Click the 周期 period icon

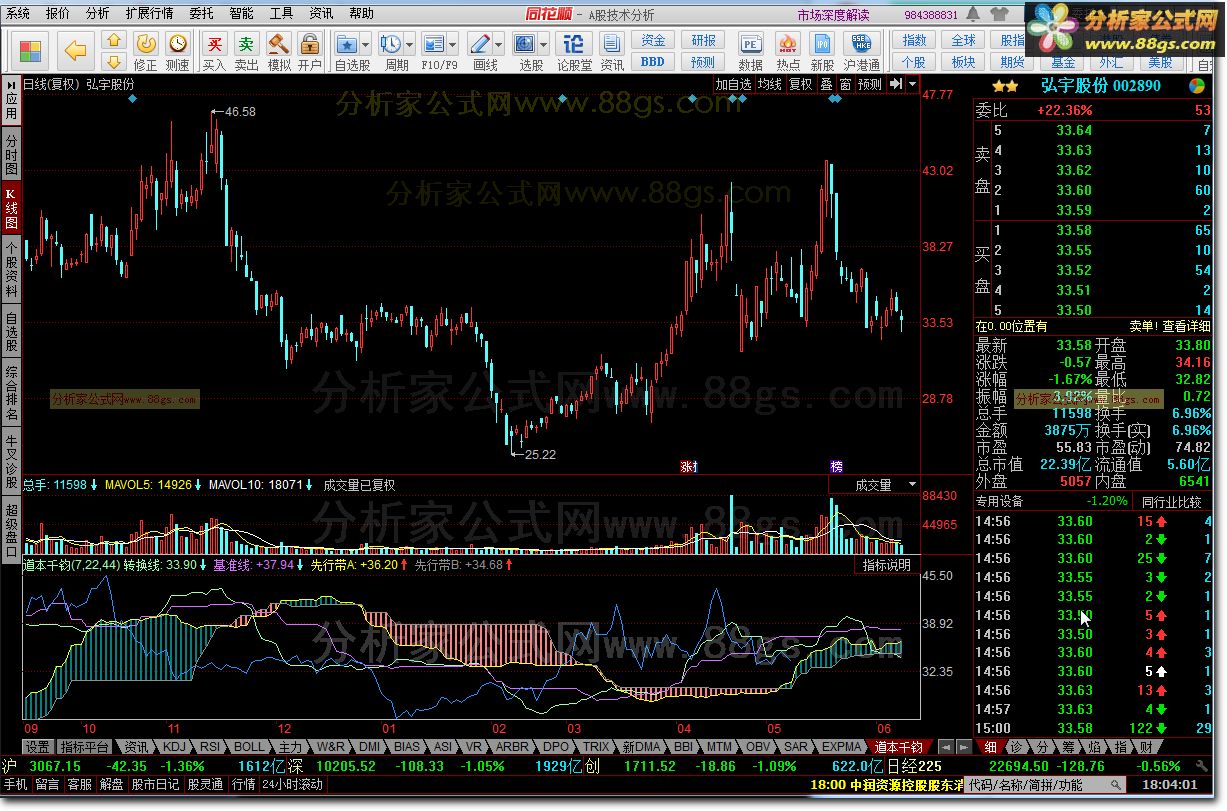tap(391, 45)
